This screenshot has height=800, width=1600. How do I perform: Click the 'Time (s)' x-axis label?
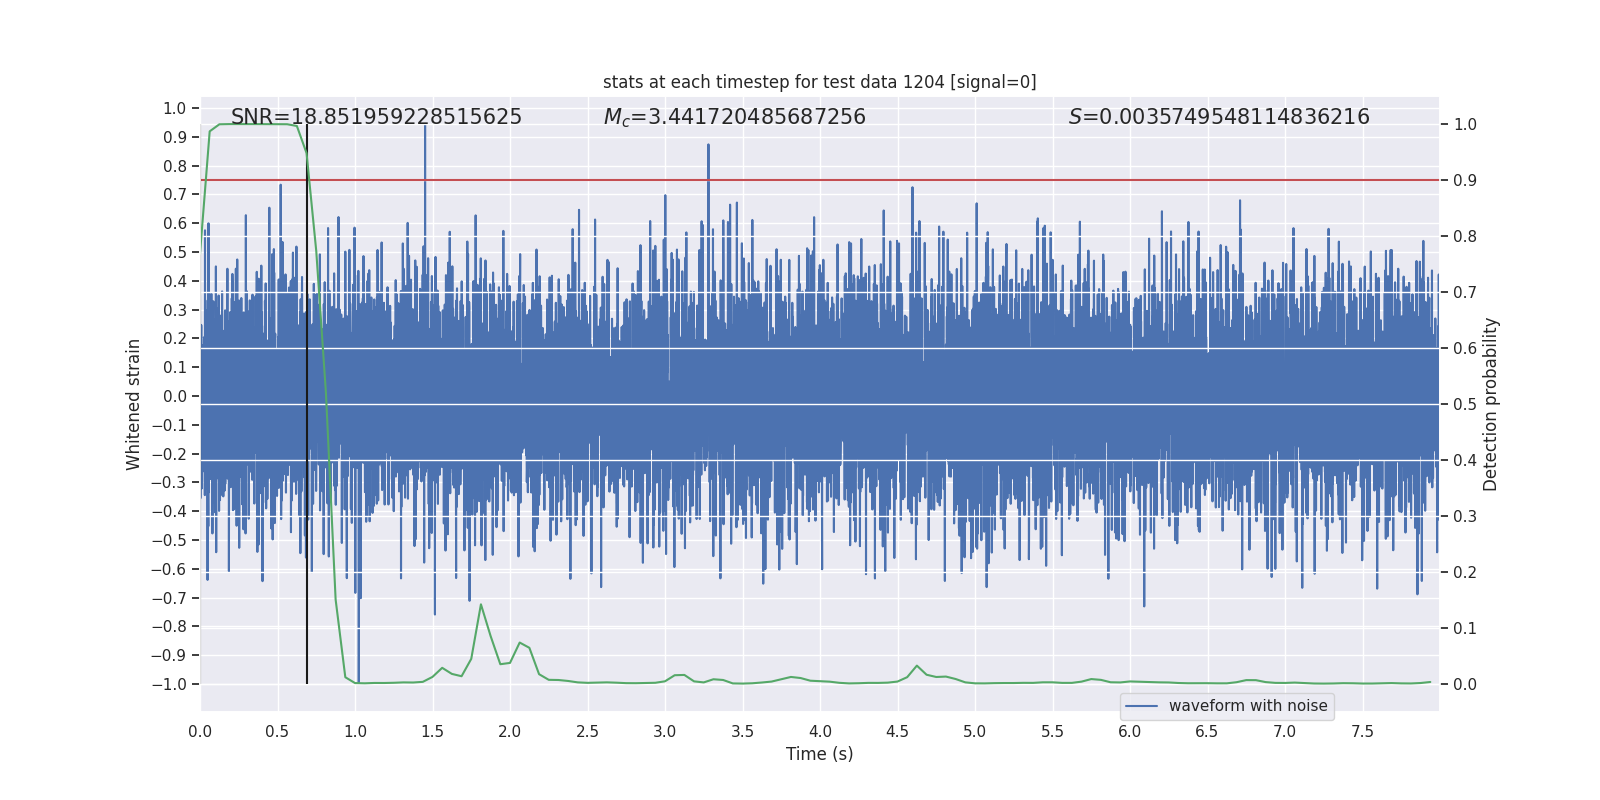[x=819, y=754]
